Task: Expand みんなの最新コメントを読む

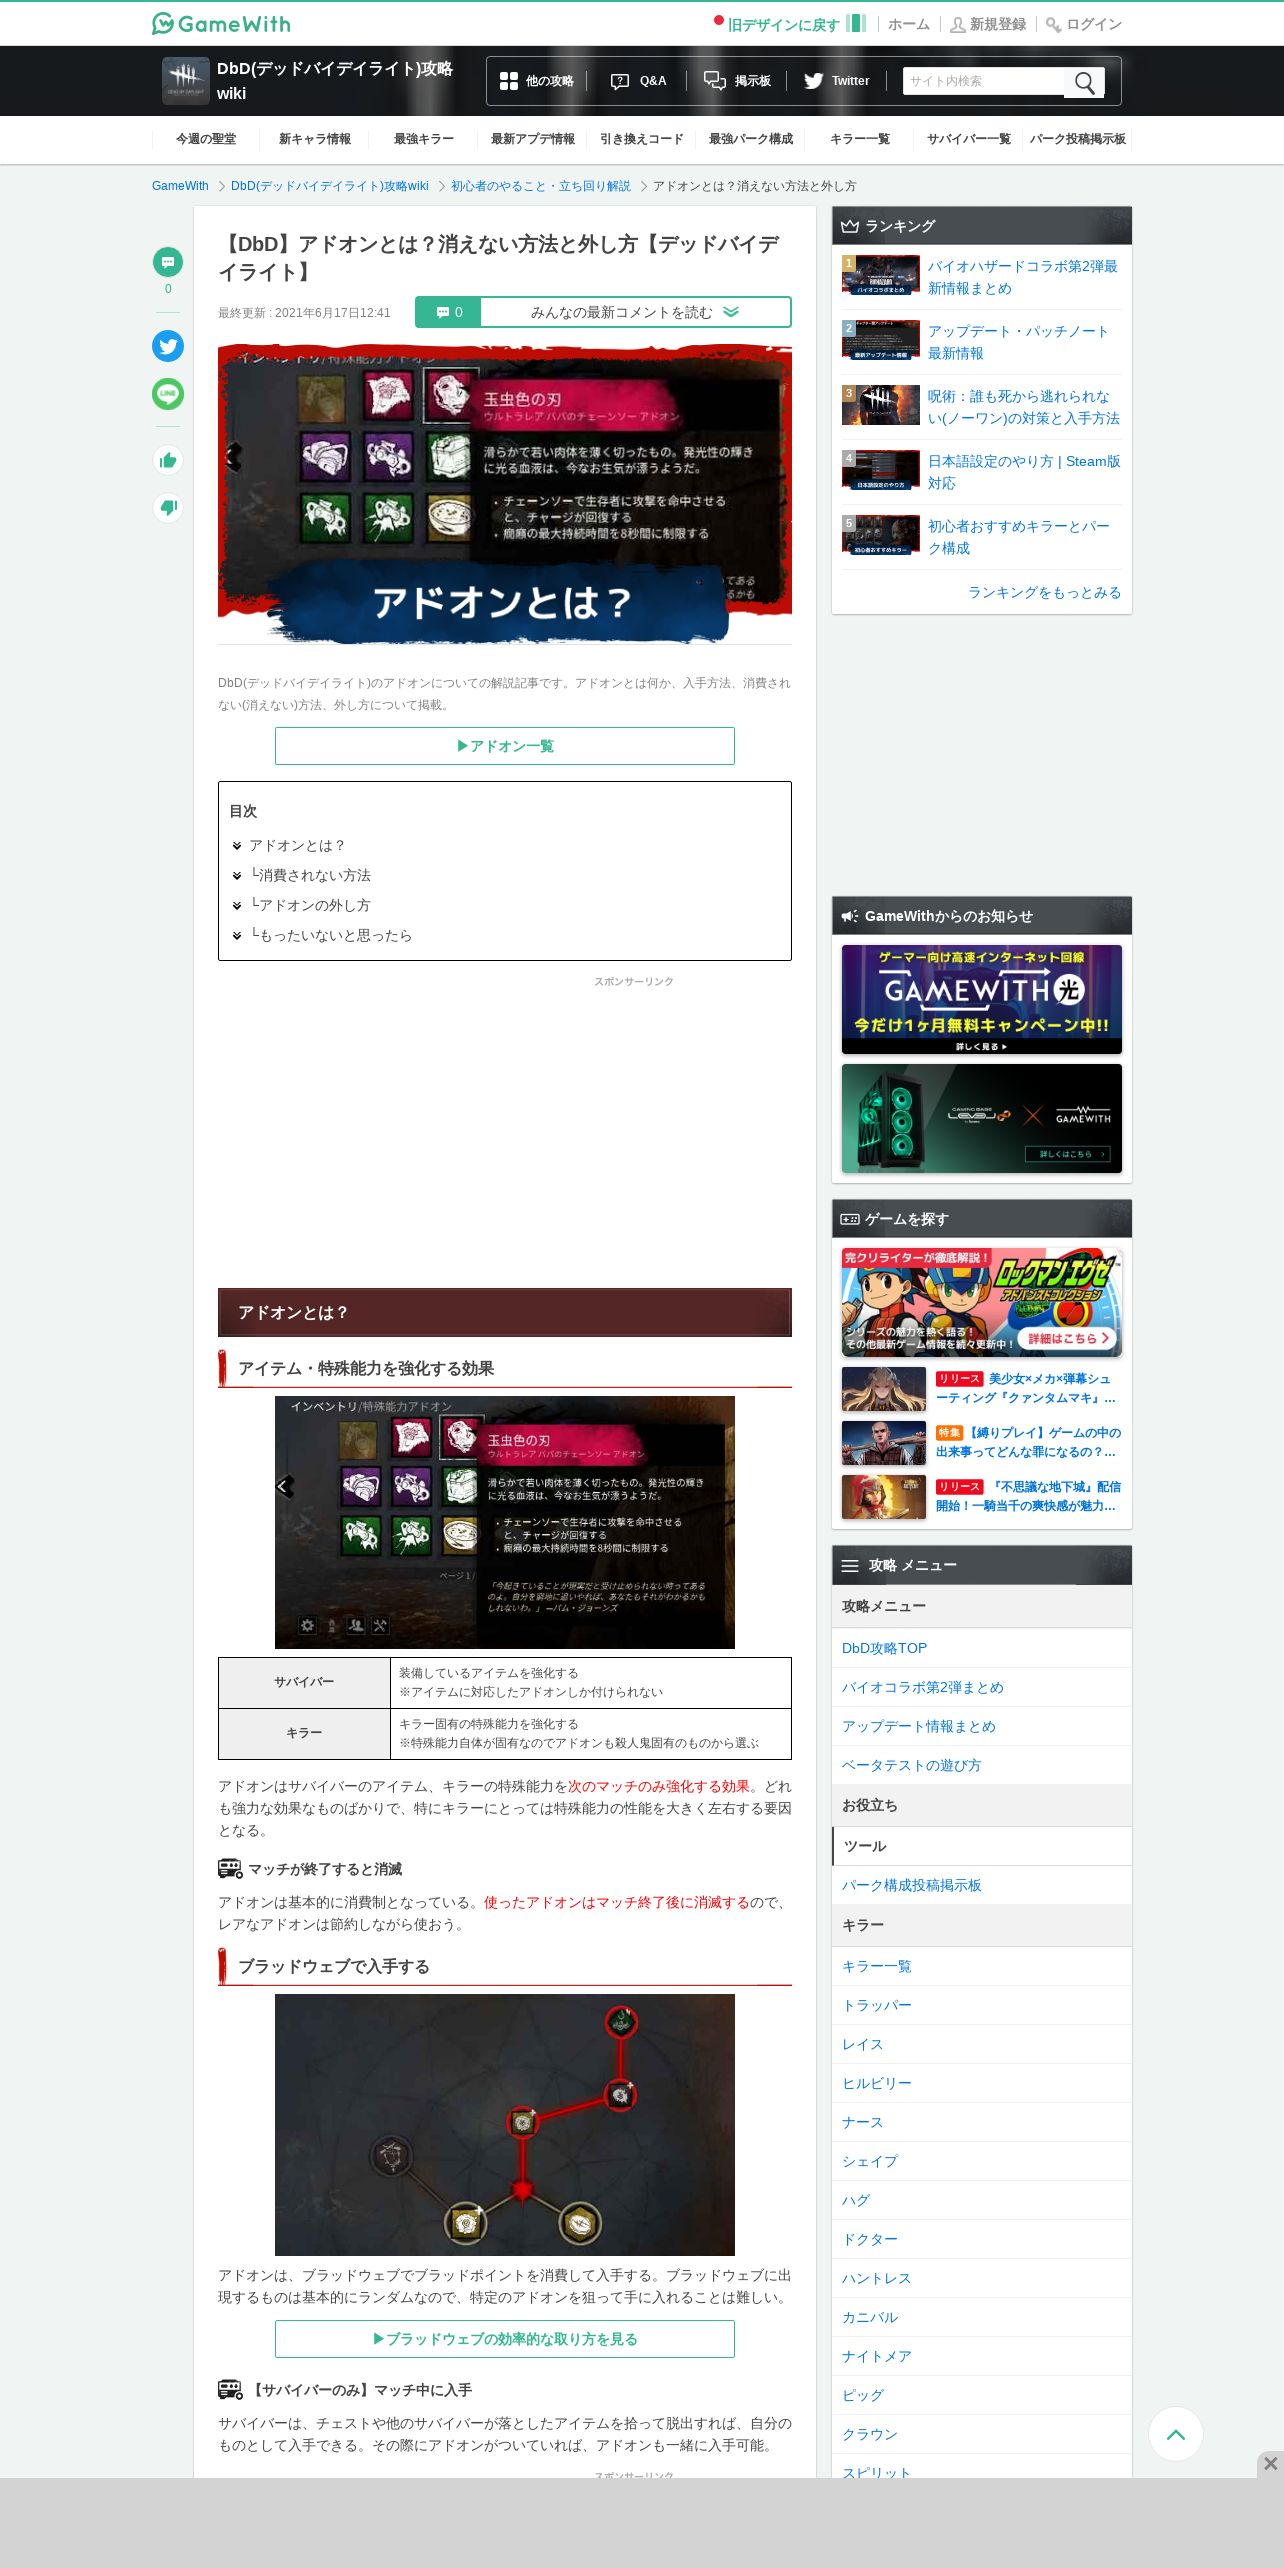Action: click(x=634, y=312)
